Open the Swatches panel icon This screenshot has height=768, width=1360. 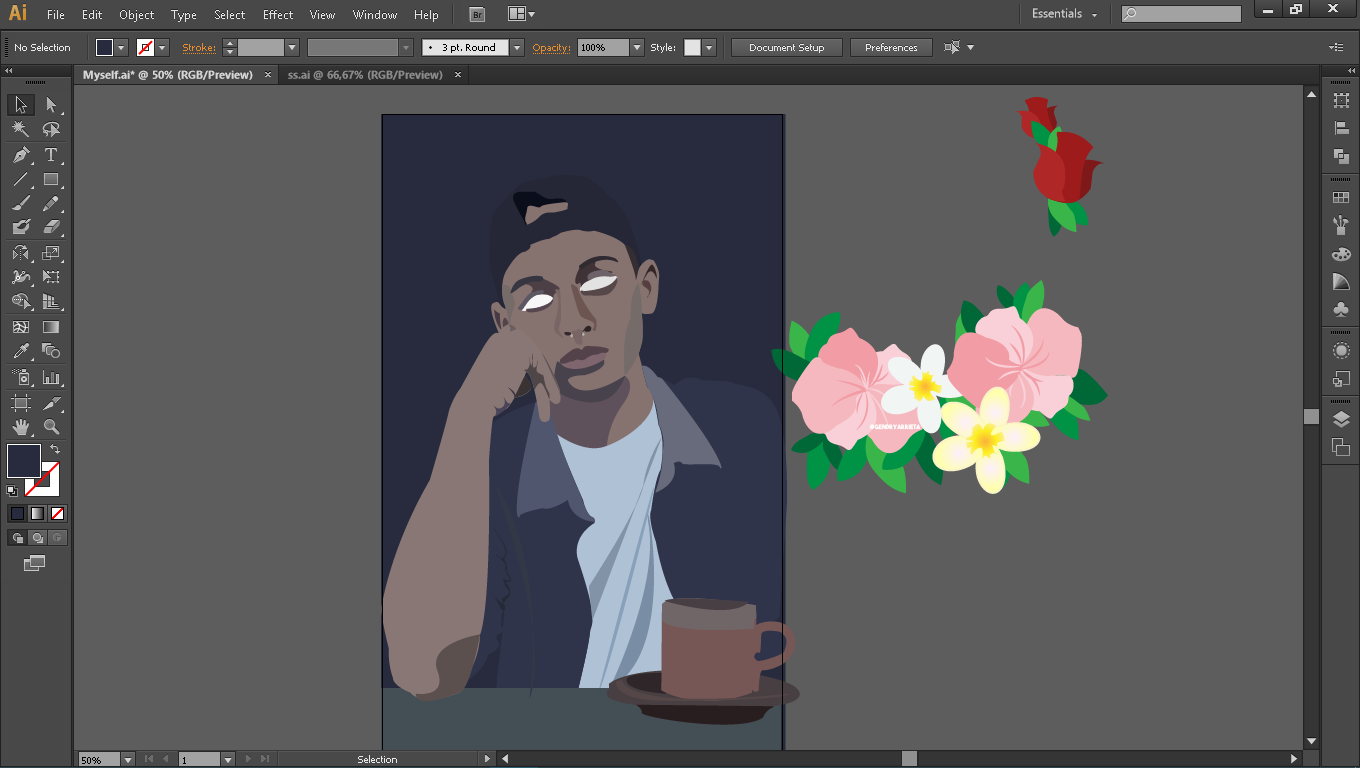[x=1341, y=198]
